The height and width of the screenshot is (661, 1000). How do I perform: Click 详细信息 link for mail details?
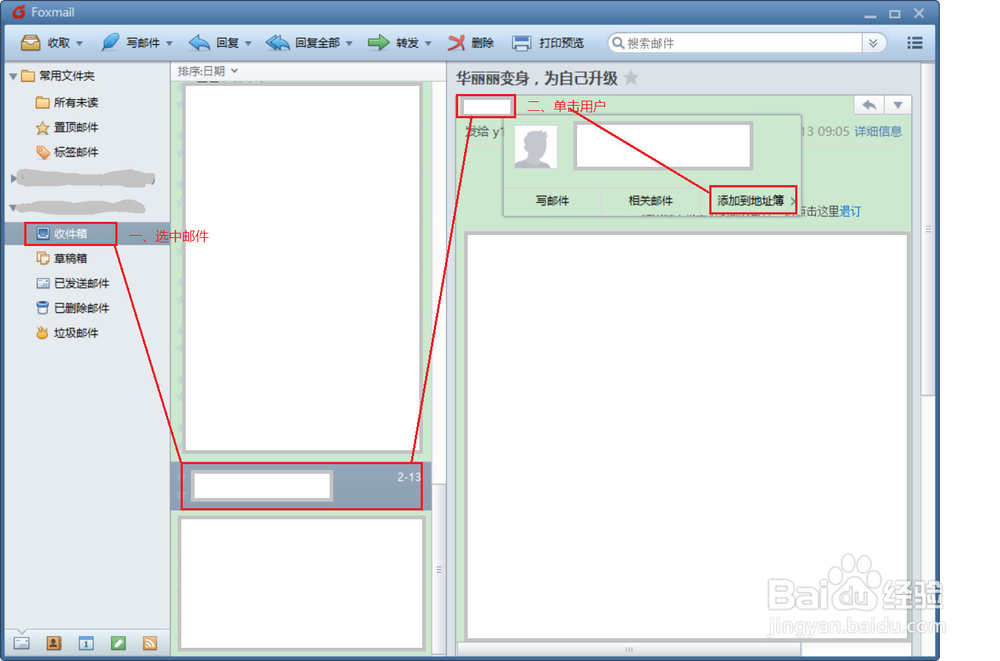tap(878, 131)
